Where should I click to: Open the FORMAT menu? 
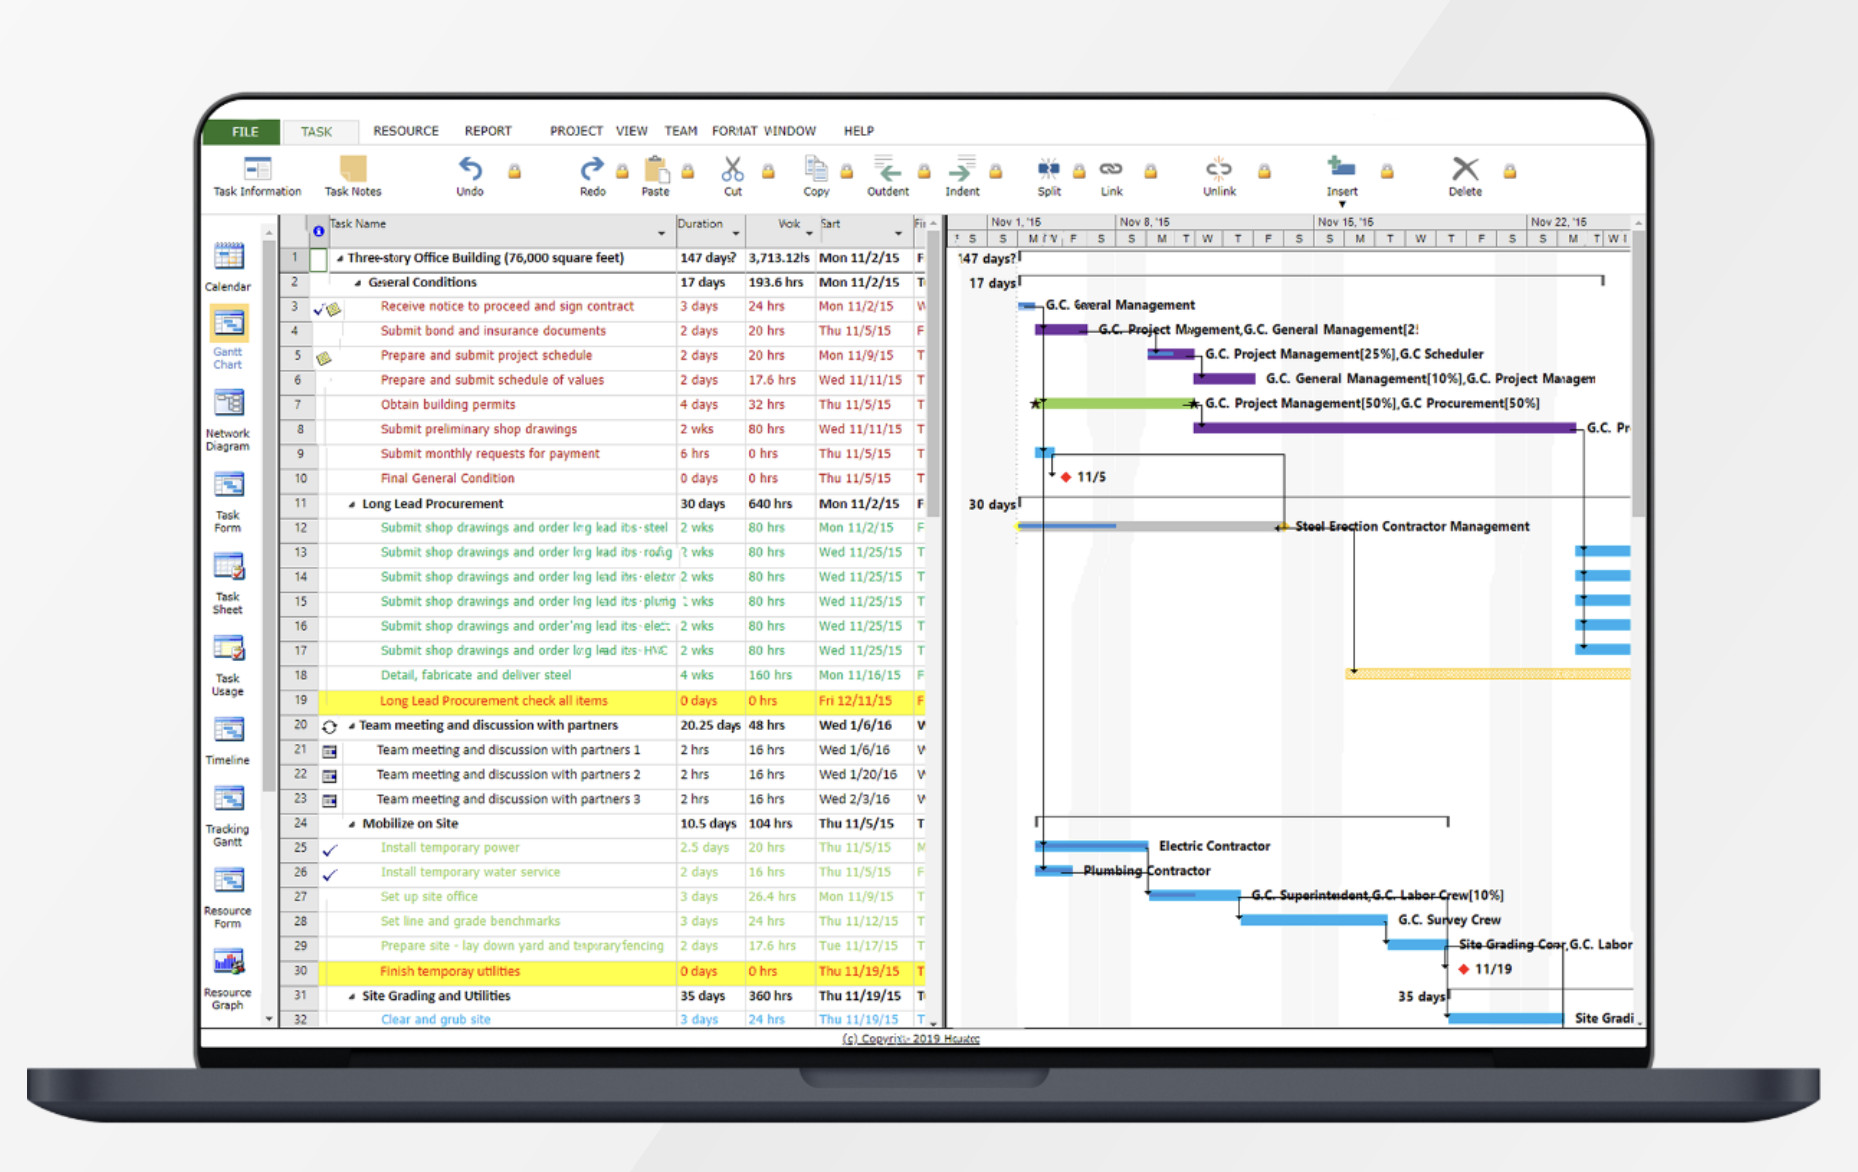[x=736, y=130]
